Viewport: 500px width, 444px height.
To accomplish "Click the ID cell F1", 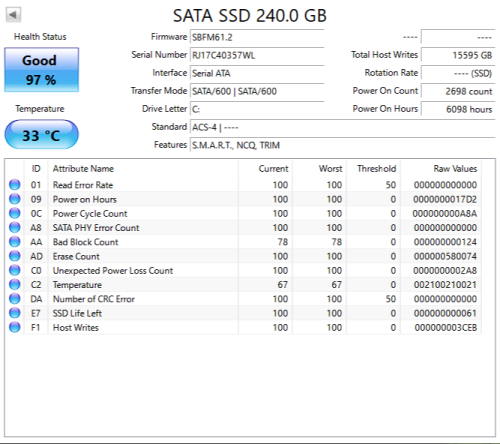I will click(x=35, y=328).
